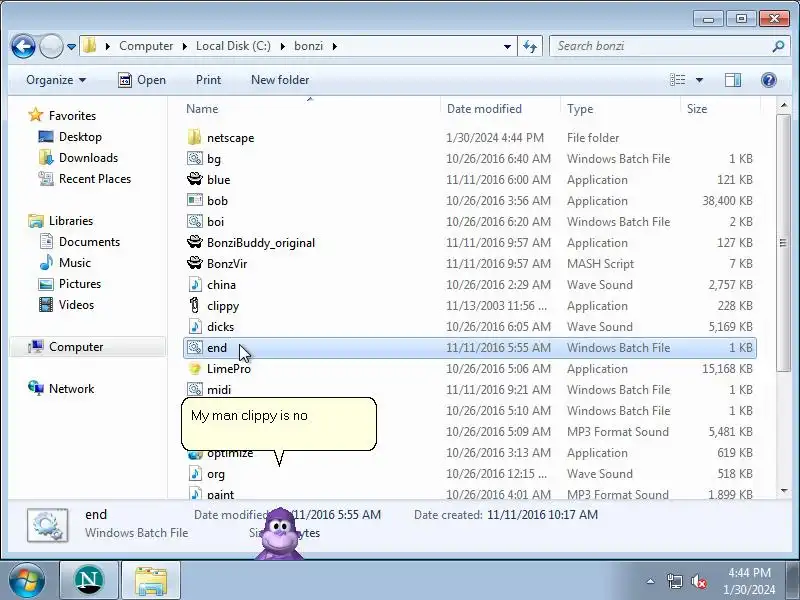The width and height of the screenshot is (800, 600).
Task: Select the bob application icon
Action: pyautogui.click(x=194, y=201)
